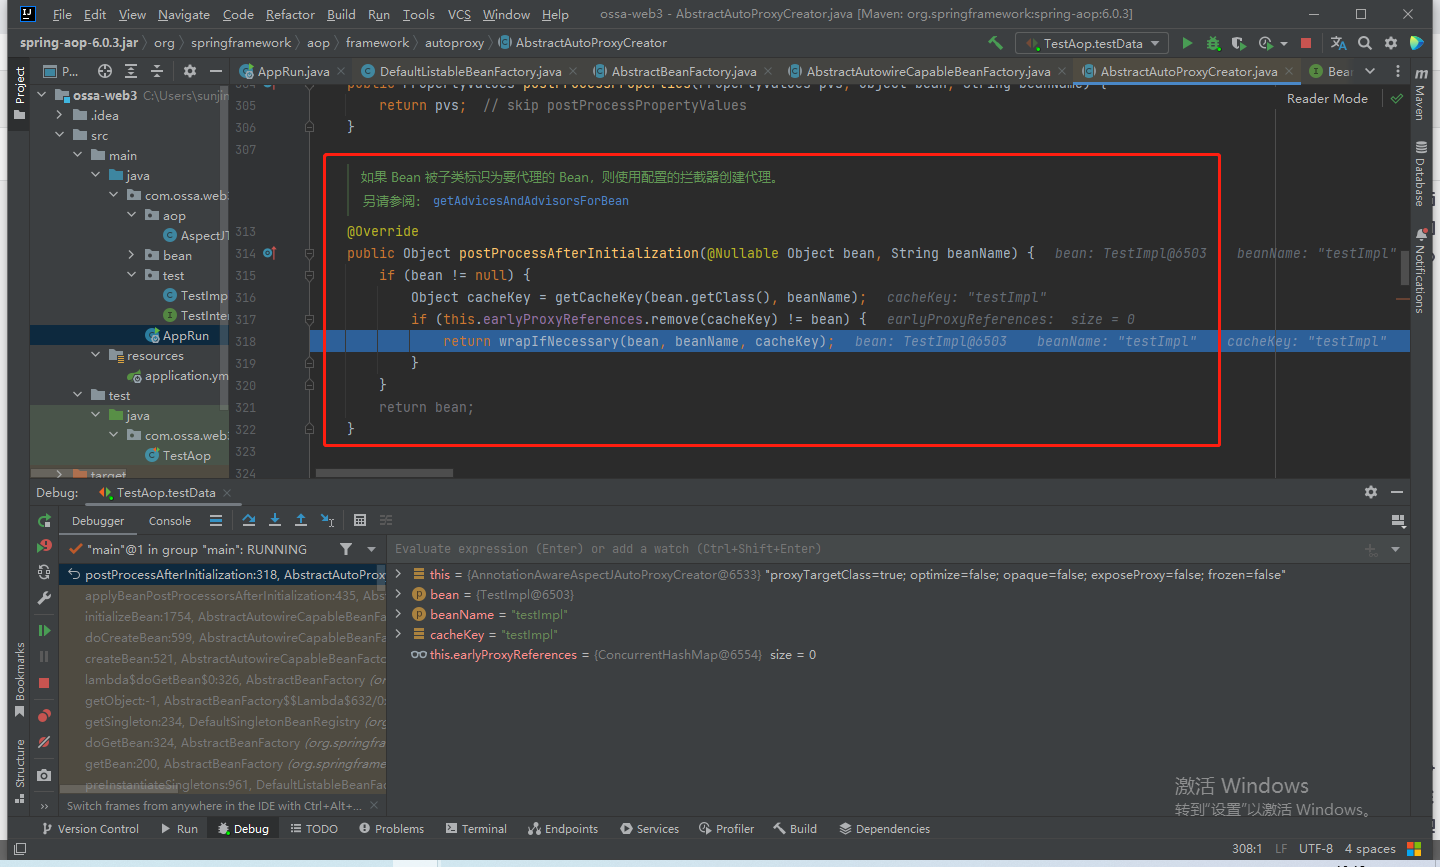Screen dimensions: 1440x867
Task: Show execution point lines icon
Action: [x=216, y=520]
